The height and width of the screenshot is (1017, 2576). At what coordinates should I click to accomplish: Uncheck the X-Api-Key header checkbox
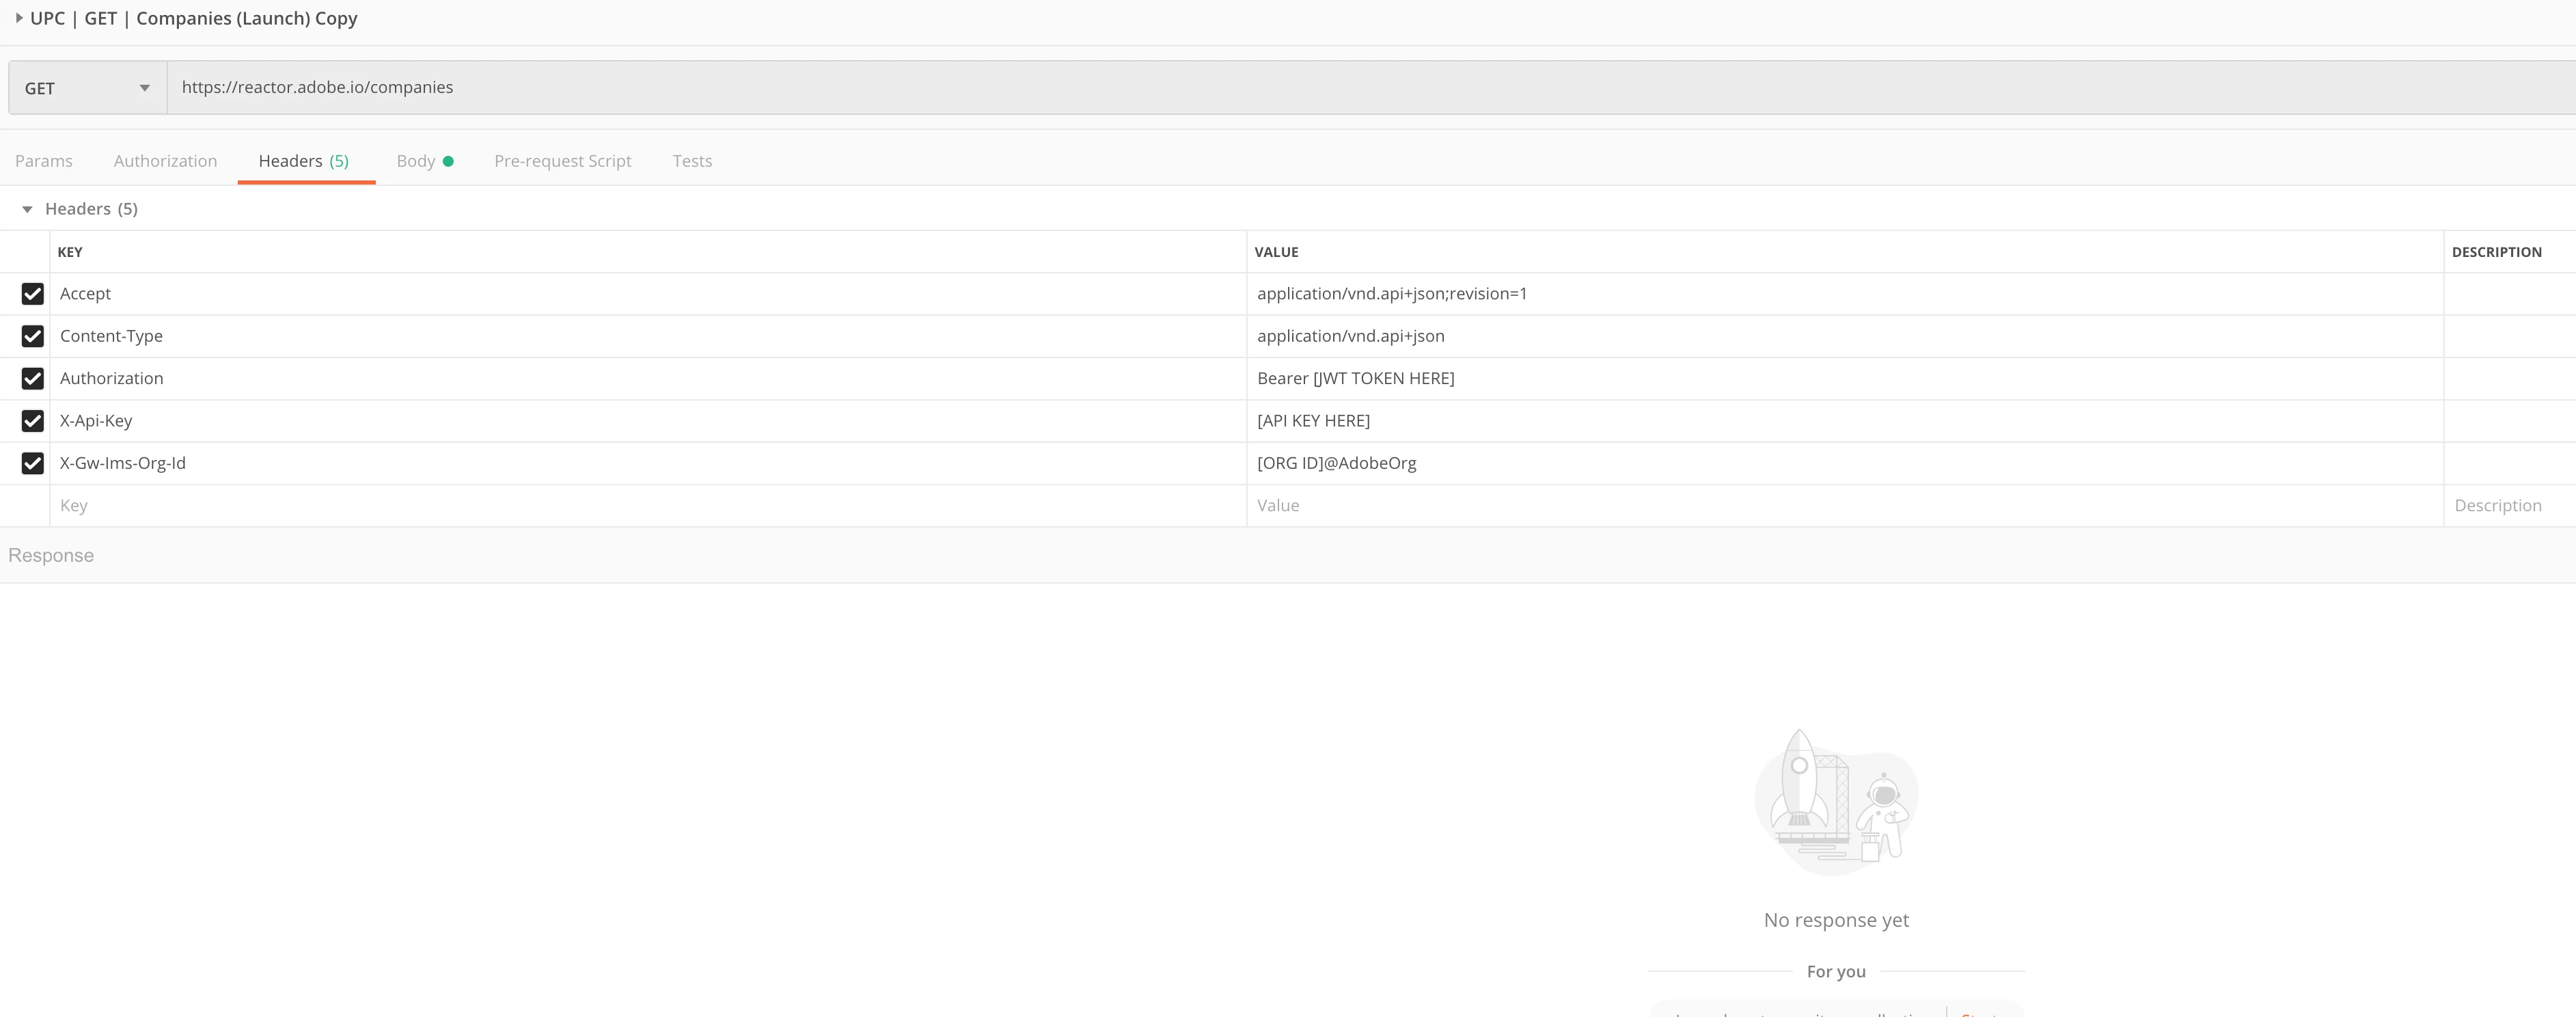coord(33,421)
